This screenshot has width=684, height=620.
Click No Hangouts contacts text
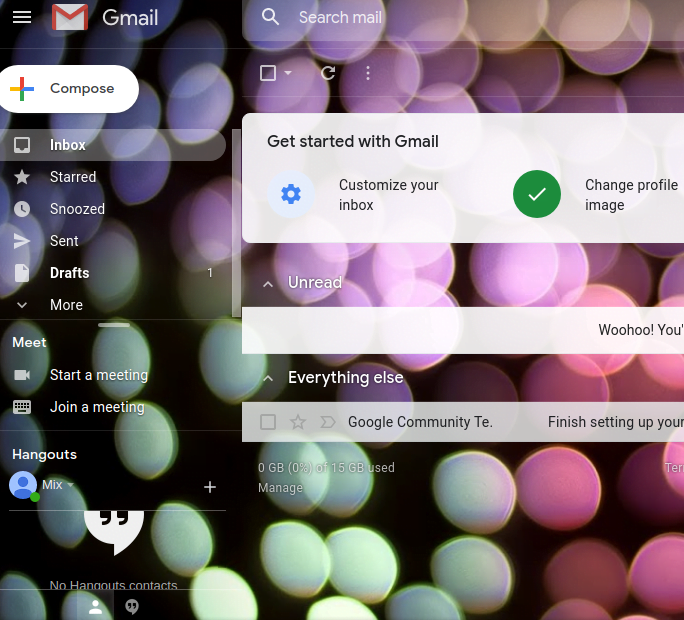(x=113, y=585)
